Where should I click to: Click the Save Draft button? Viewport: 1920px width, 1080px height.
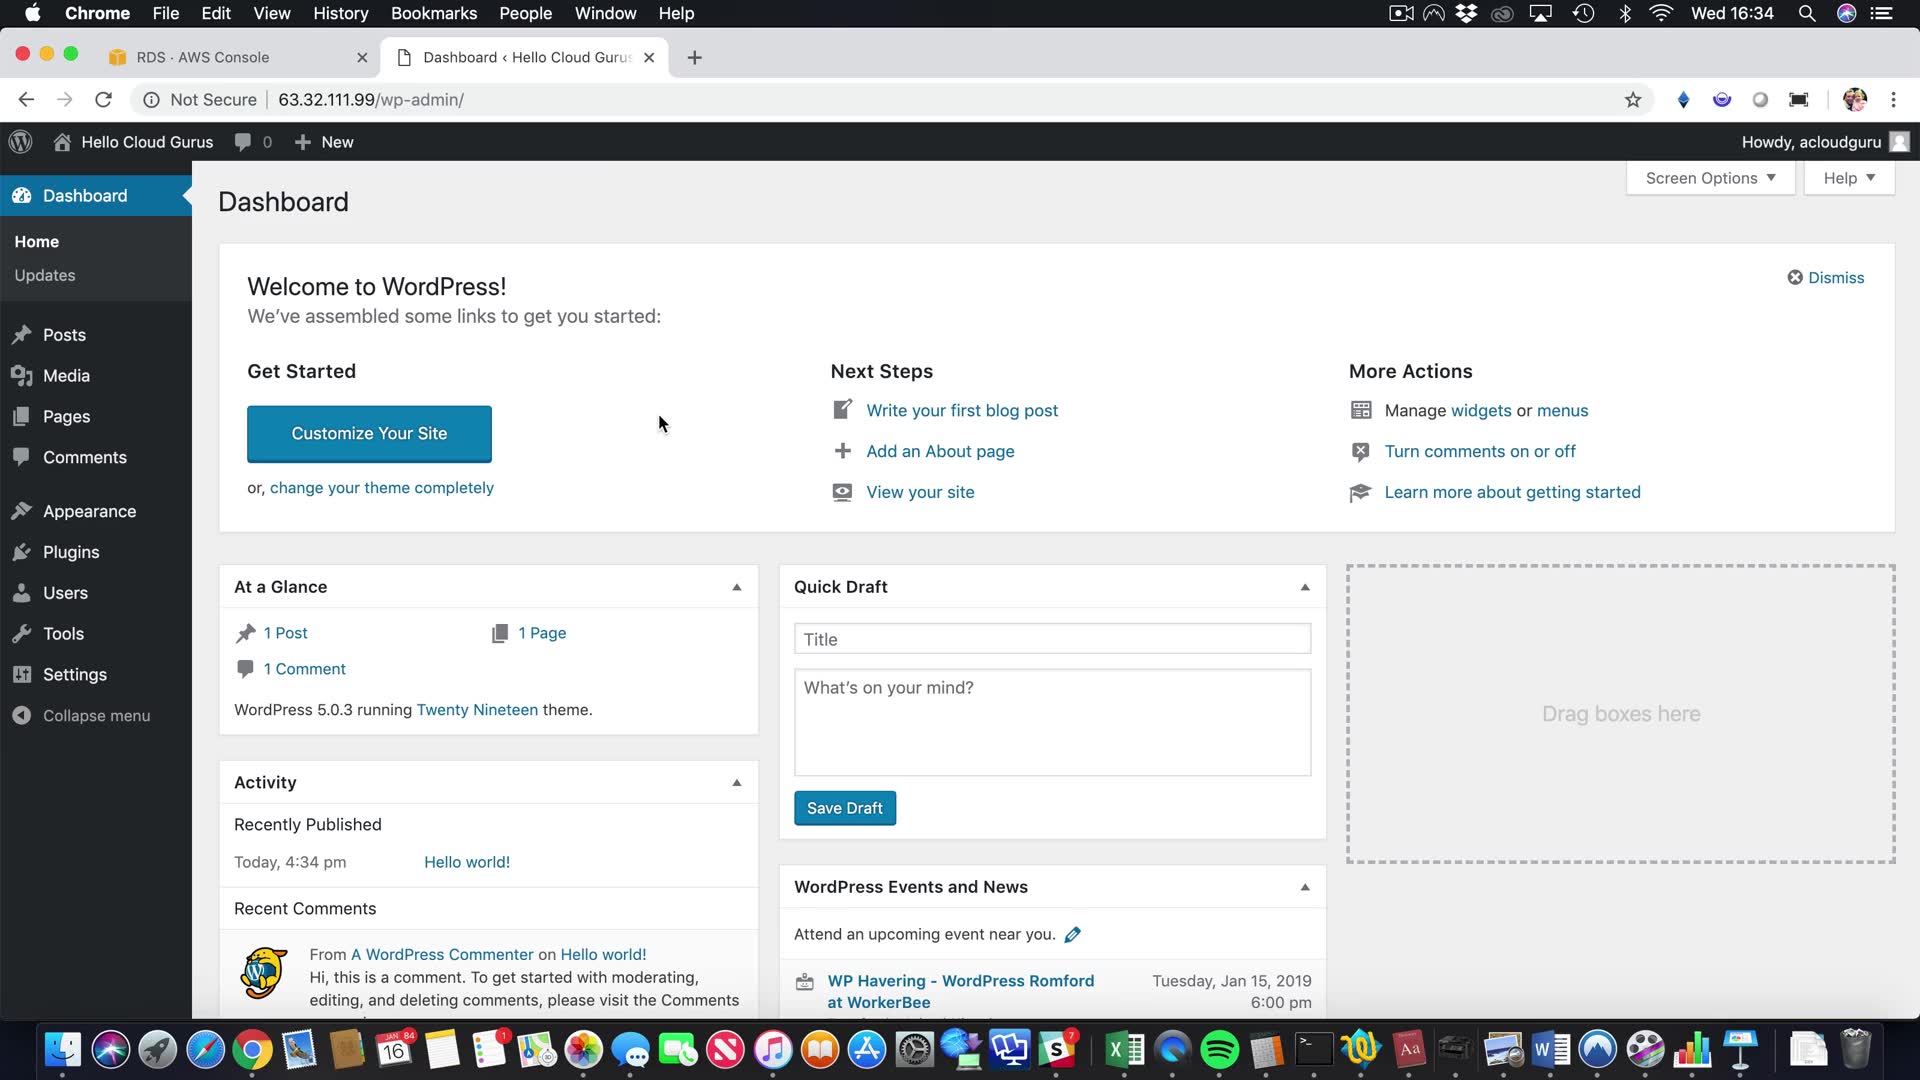tap(845, 808)
